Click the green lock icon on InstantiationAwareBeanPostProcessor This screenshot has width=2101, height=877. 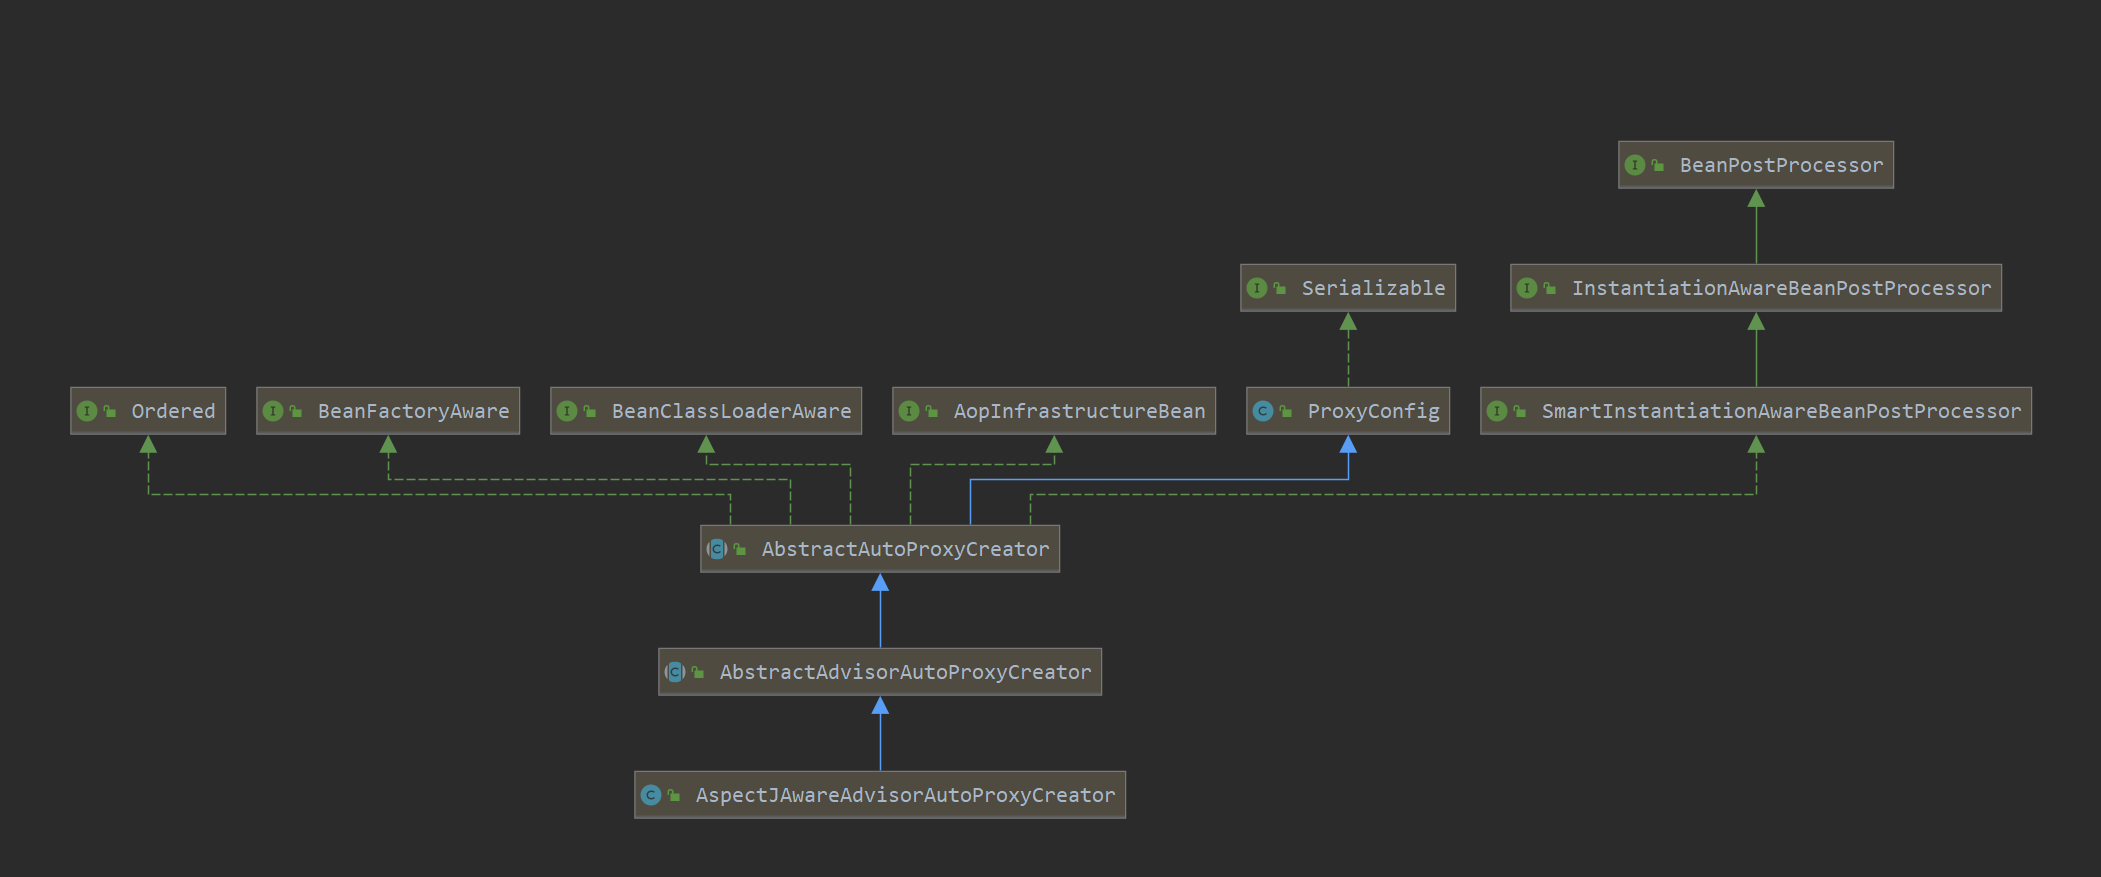click(1550, 288)
